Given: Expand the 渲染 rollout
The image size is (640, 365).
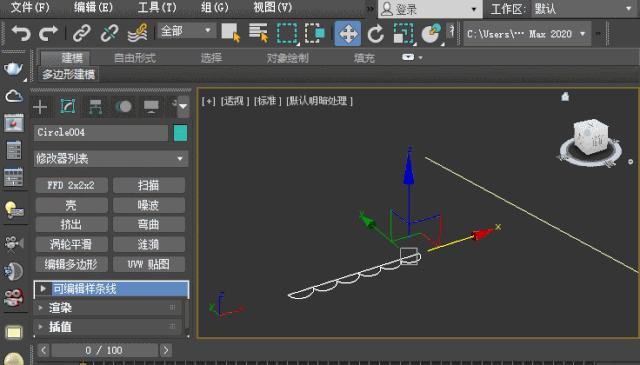Looking at the screenshot, I should (108, 308).
